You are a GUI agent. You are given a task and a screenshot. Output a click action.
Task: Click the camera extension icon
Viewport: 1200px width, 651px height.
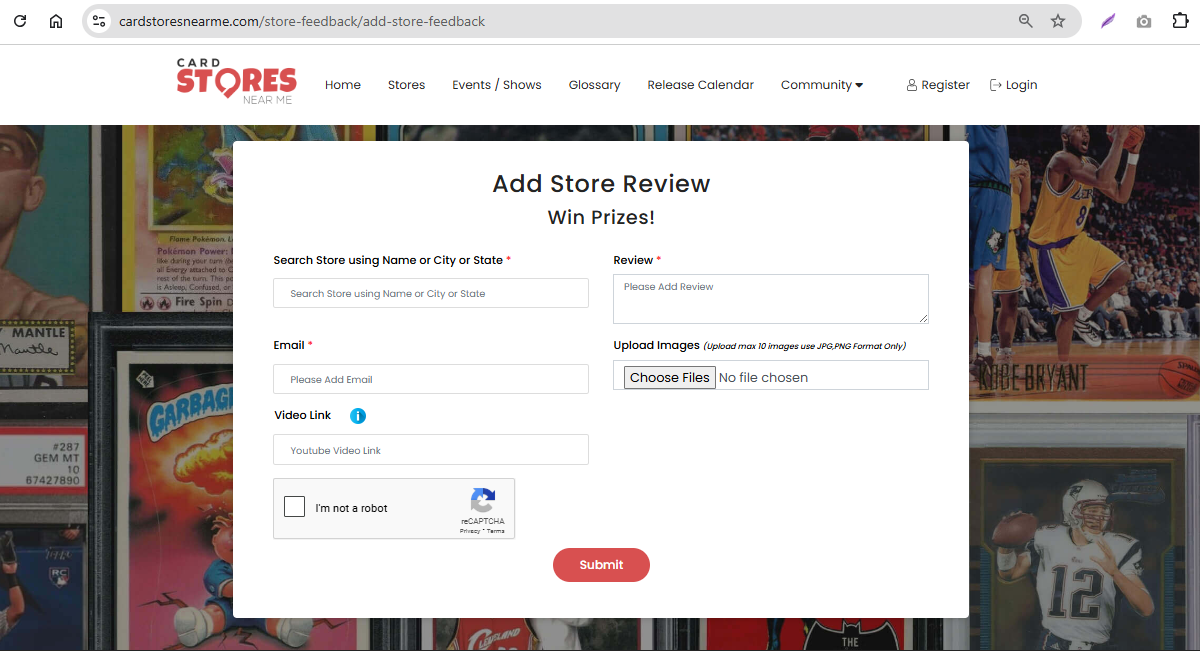[x=1143, y=20]
